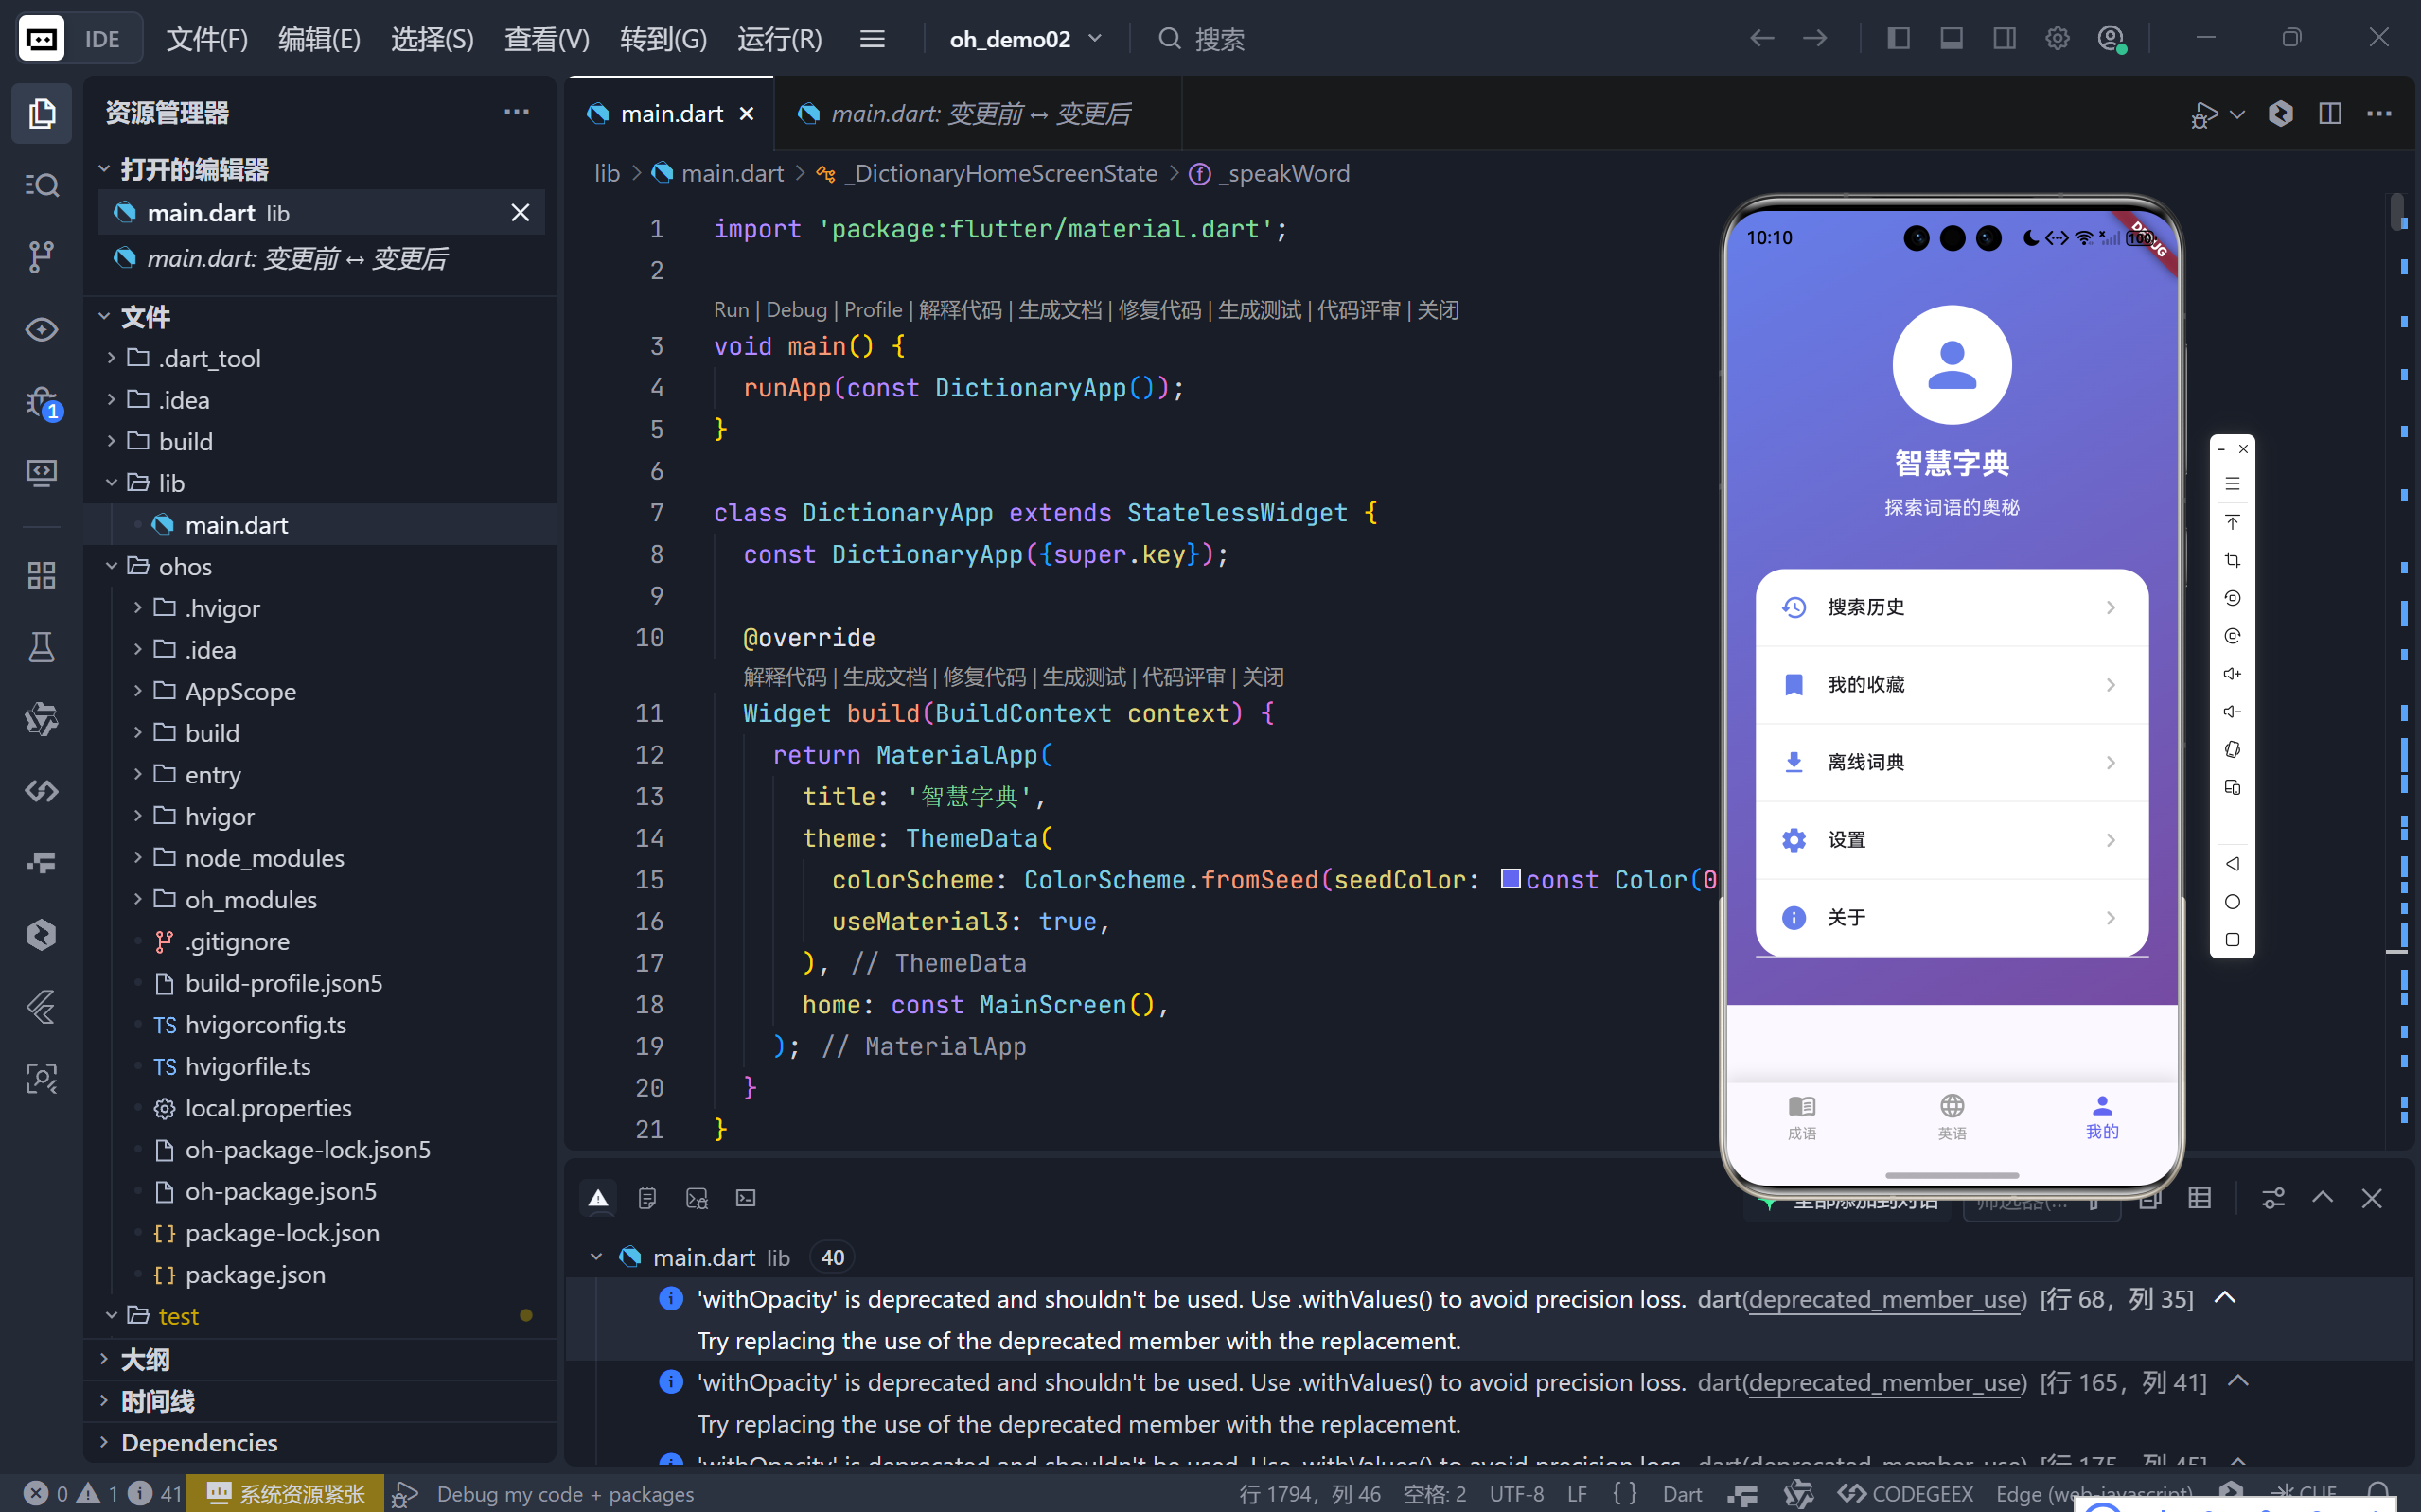Expand the Dependencies section
The image size is (2421, 1512).
click(x=199, y=1442)
